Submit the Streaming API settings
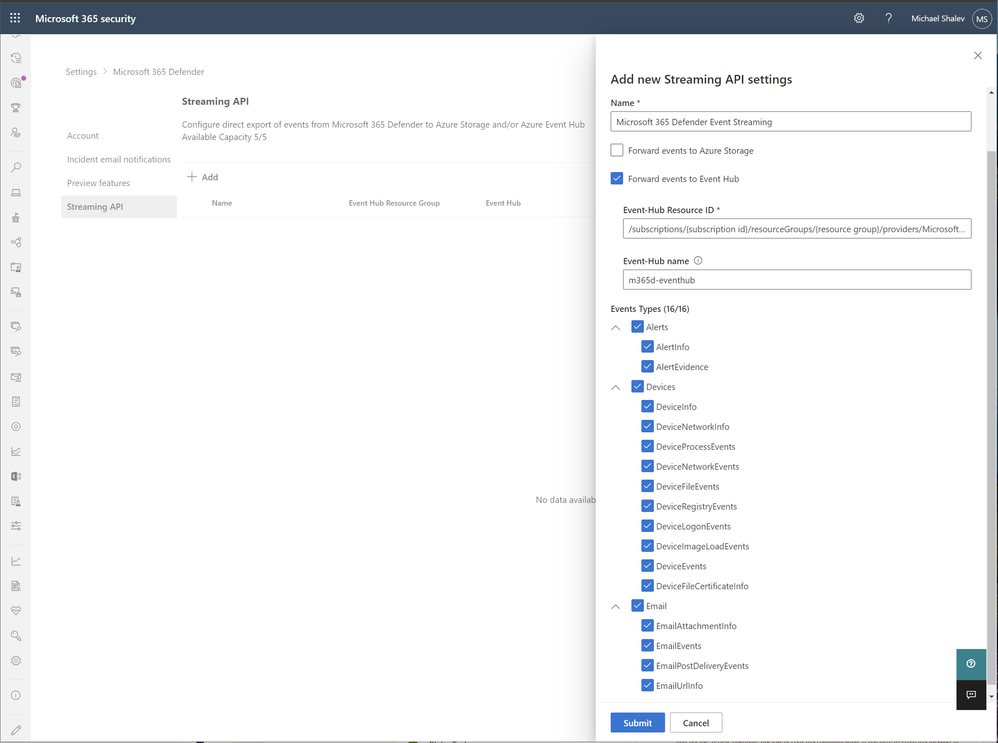998x743 pixels. coord(637,723)
